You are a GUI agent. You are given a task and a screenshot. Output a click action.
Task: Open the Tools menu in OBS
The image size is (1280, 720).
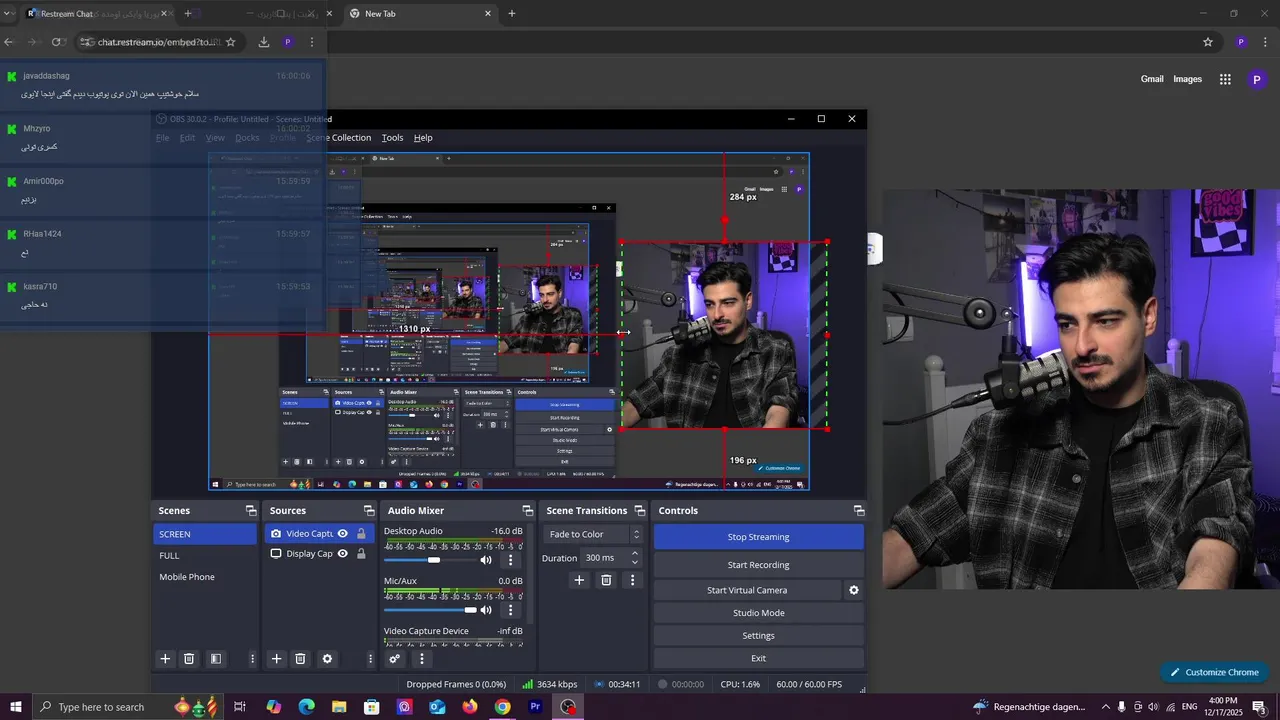point(393,138)
